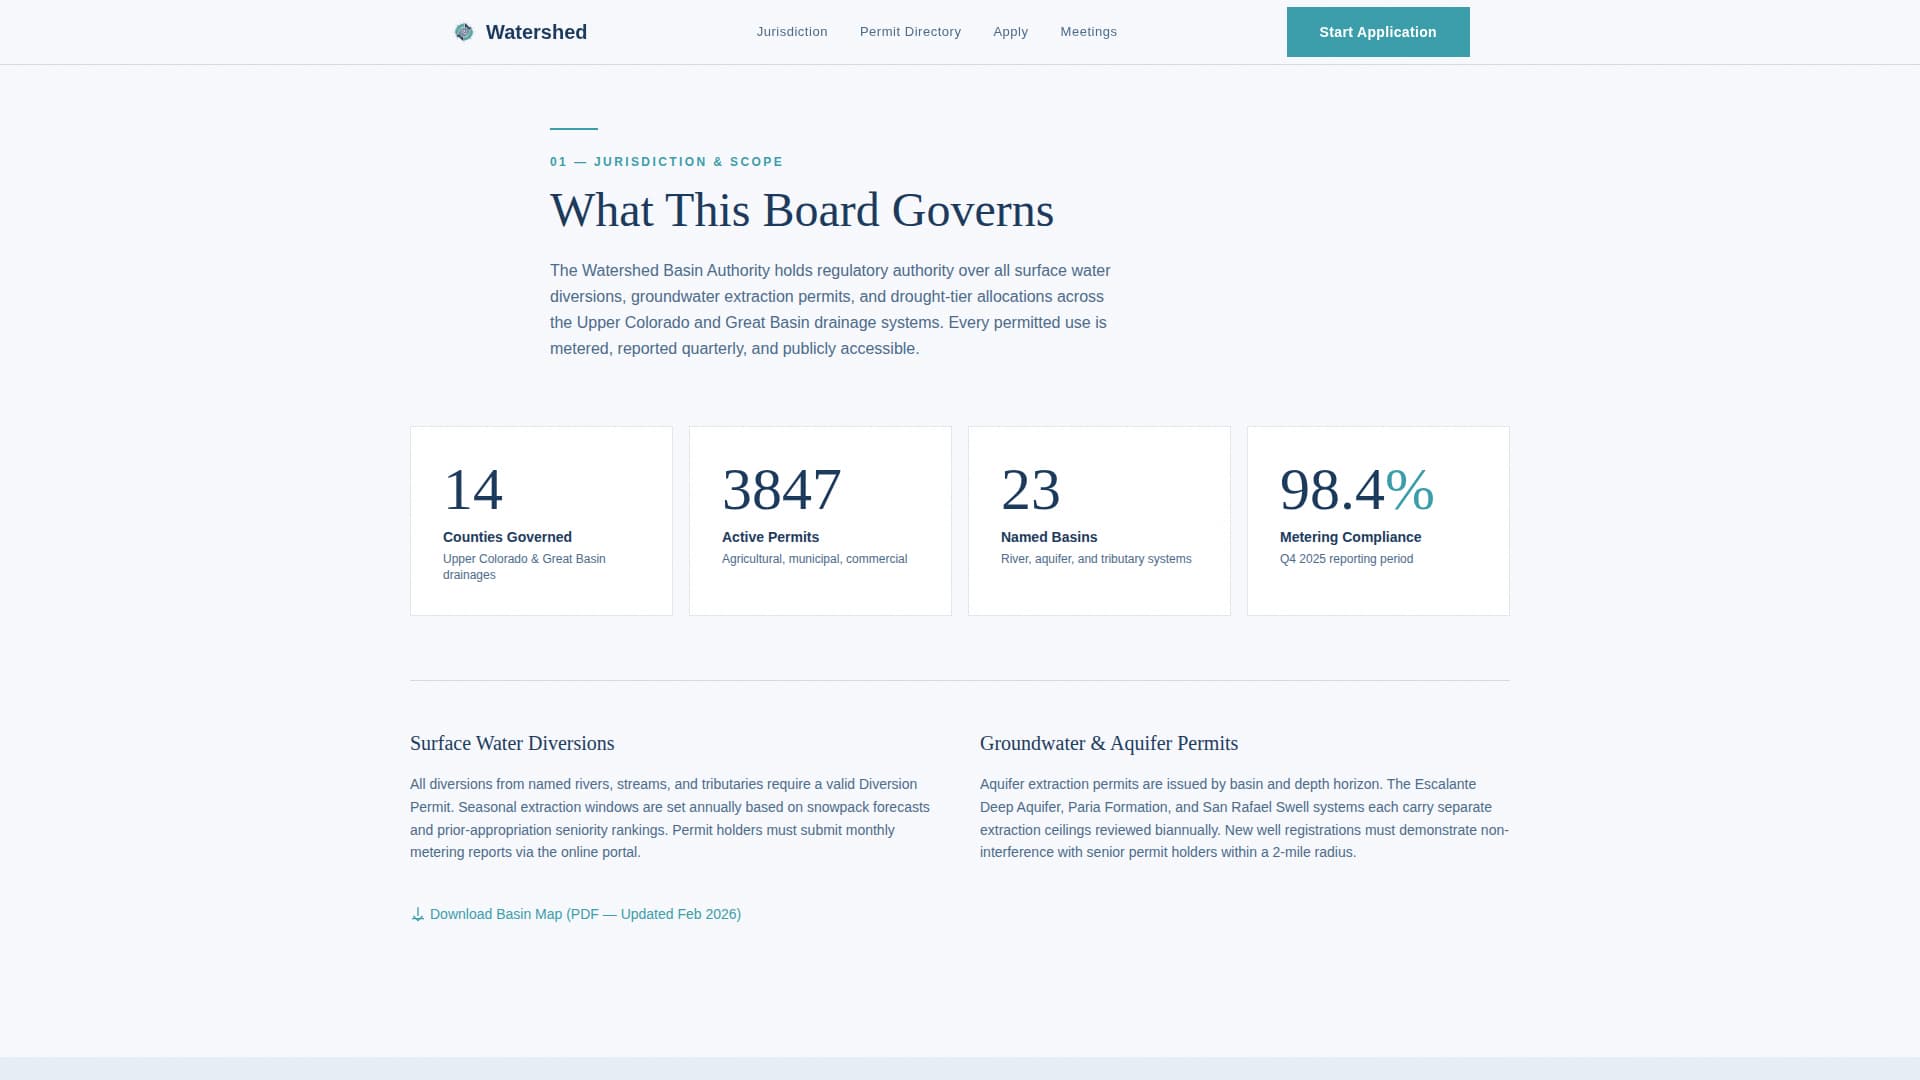Select the 'Active Permits' label

pos(770,537)
